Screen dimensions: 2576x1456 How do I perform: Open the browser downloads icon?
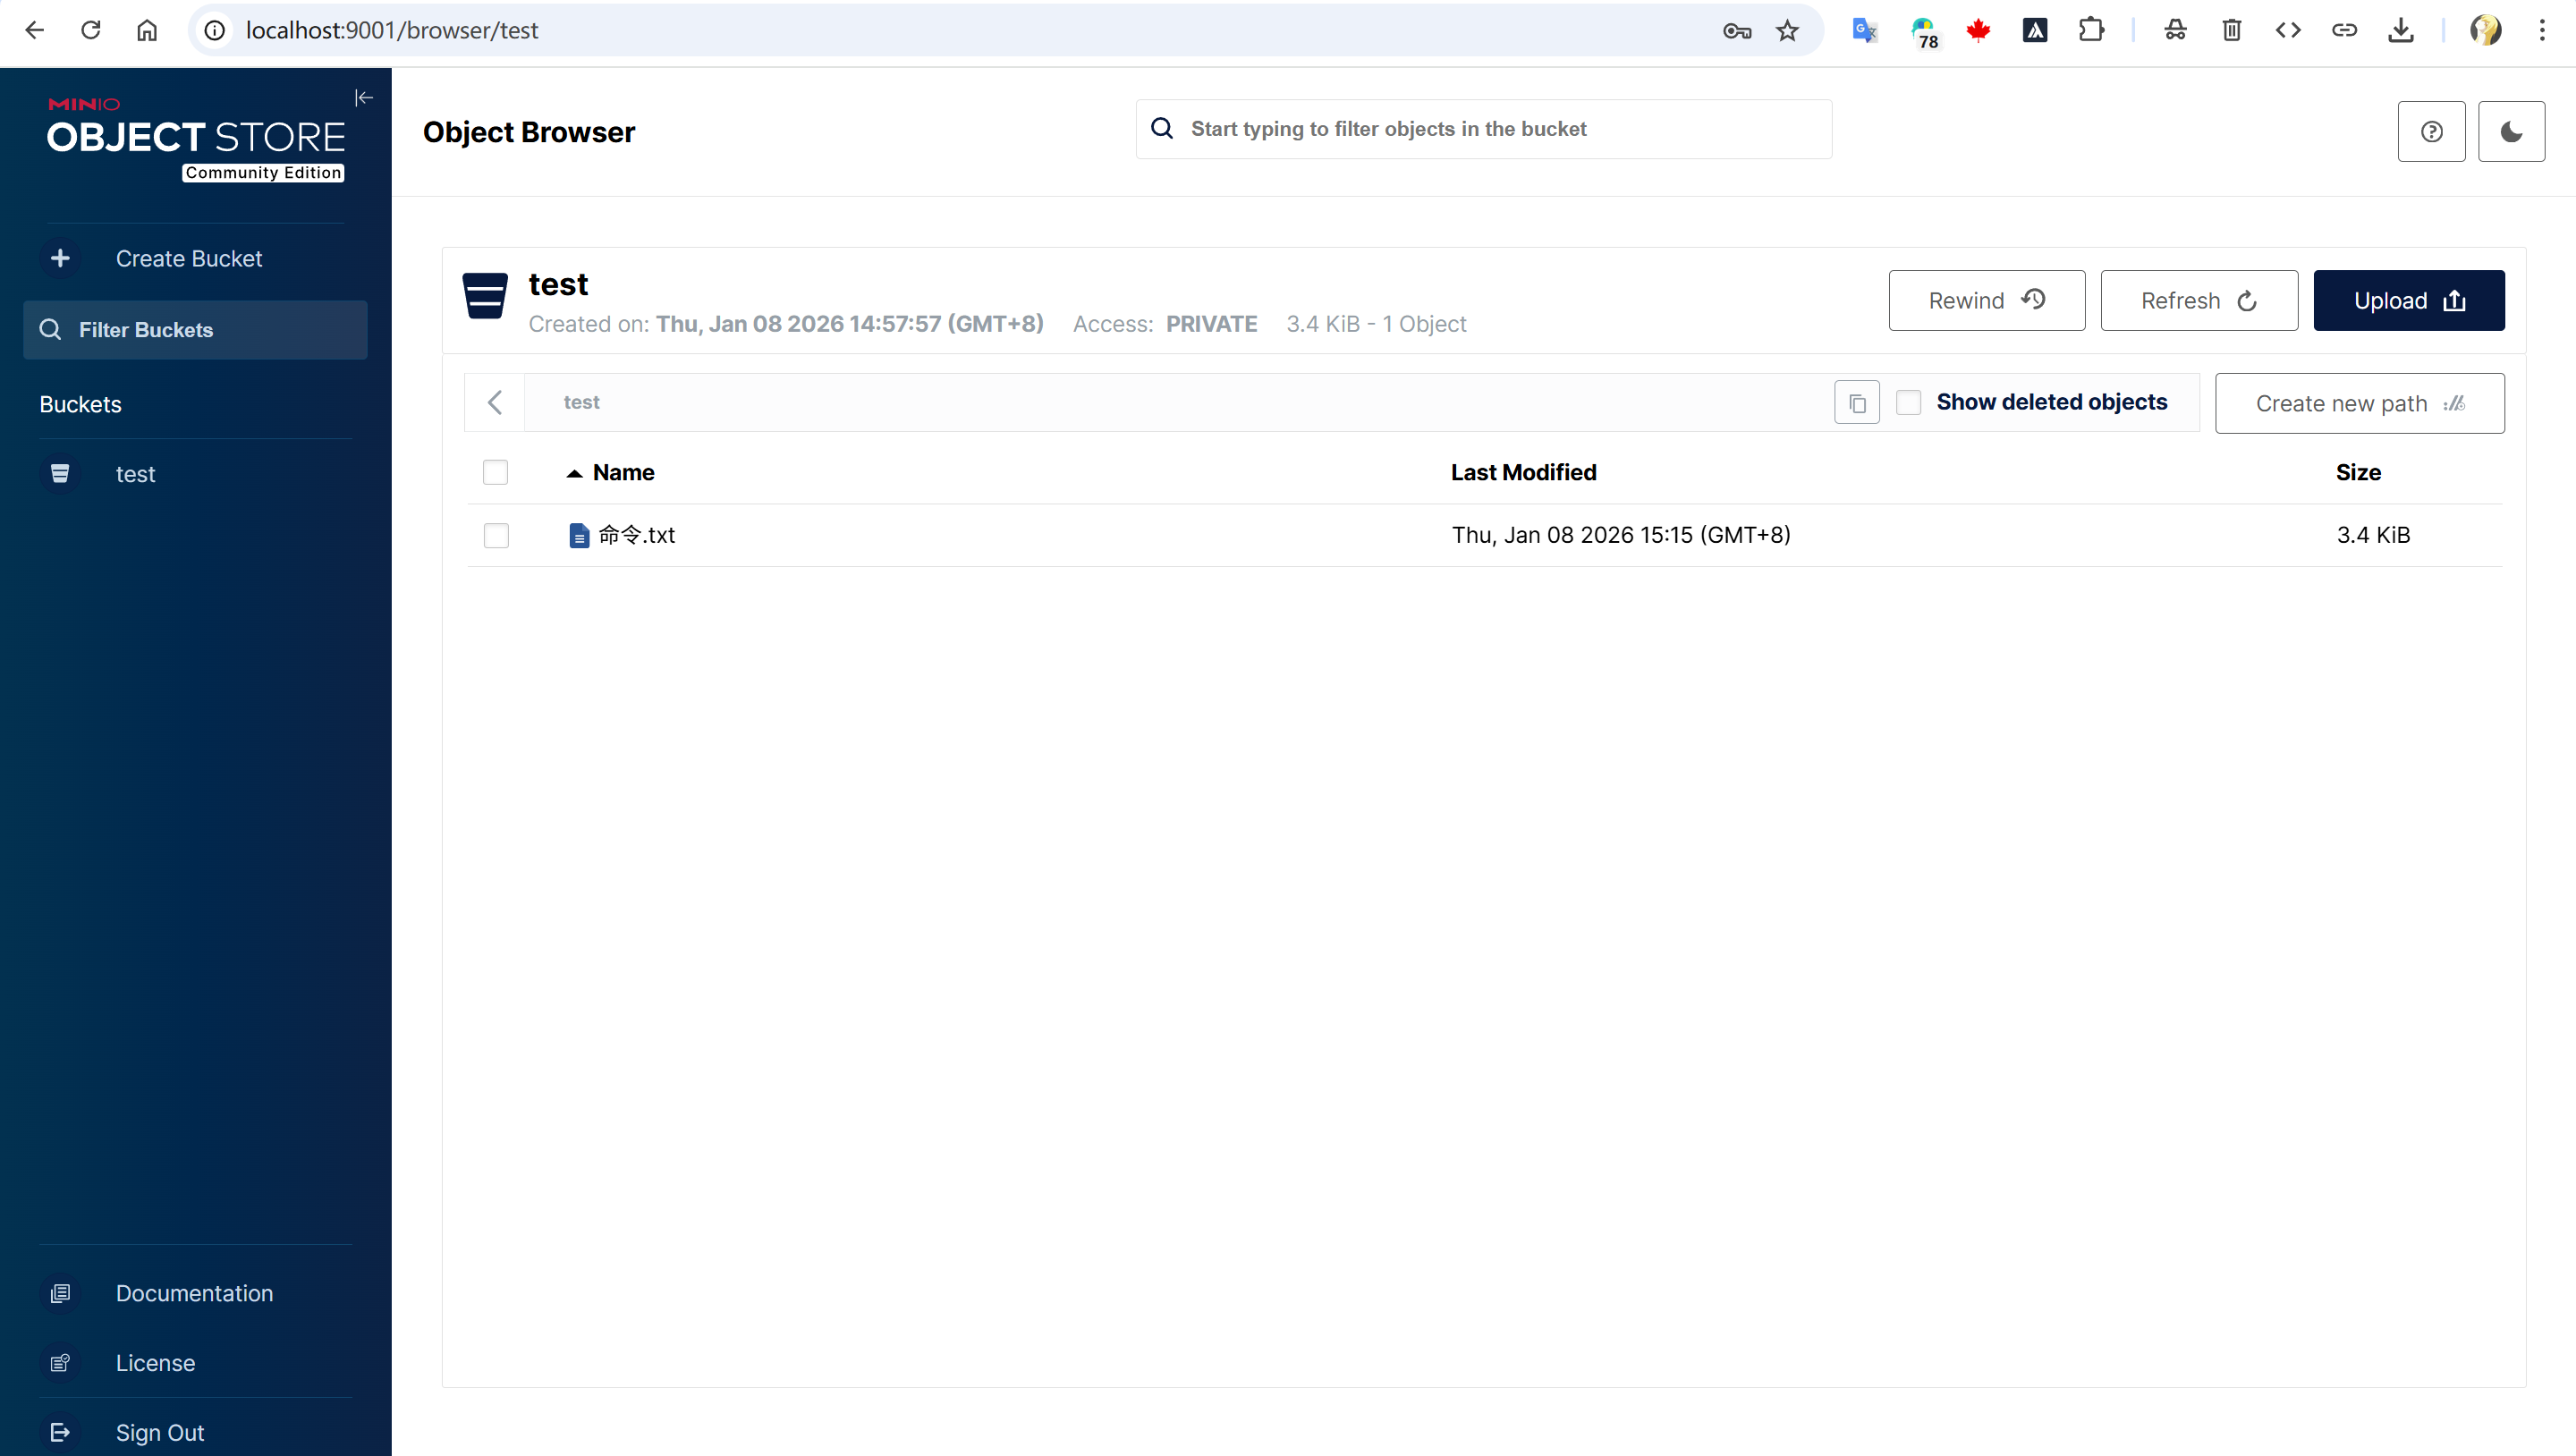[x=2401, y=30]
